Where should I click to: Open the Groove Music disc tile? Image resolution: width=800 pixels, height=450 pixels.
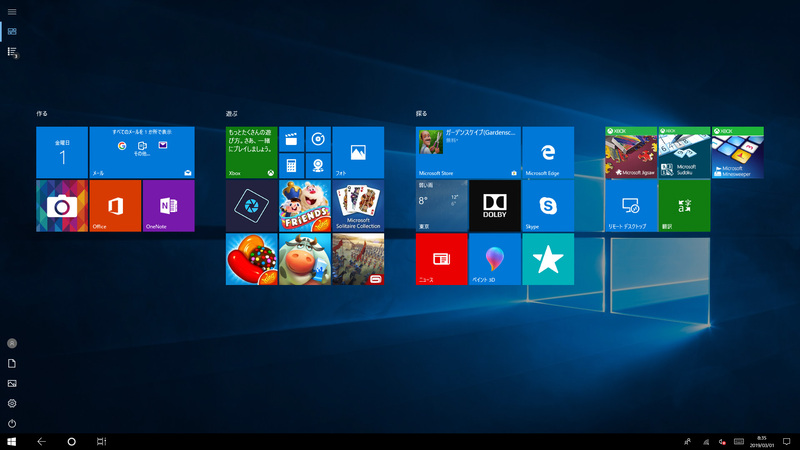(318, 139)
